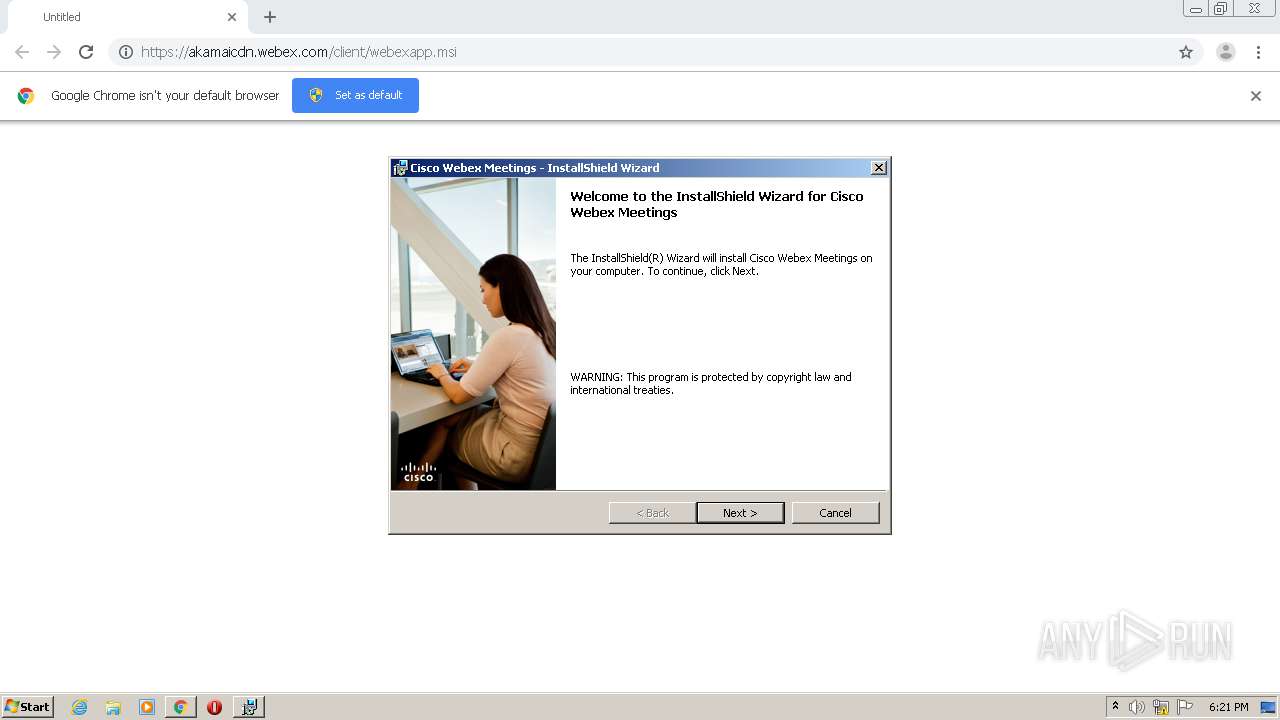Open the Chrome three-dot menu
This screenshot has width=1280, height=720.
tap(1258, 52)
